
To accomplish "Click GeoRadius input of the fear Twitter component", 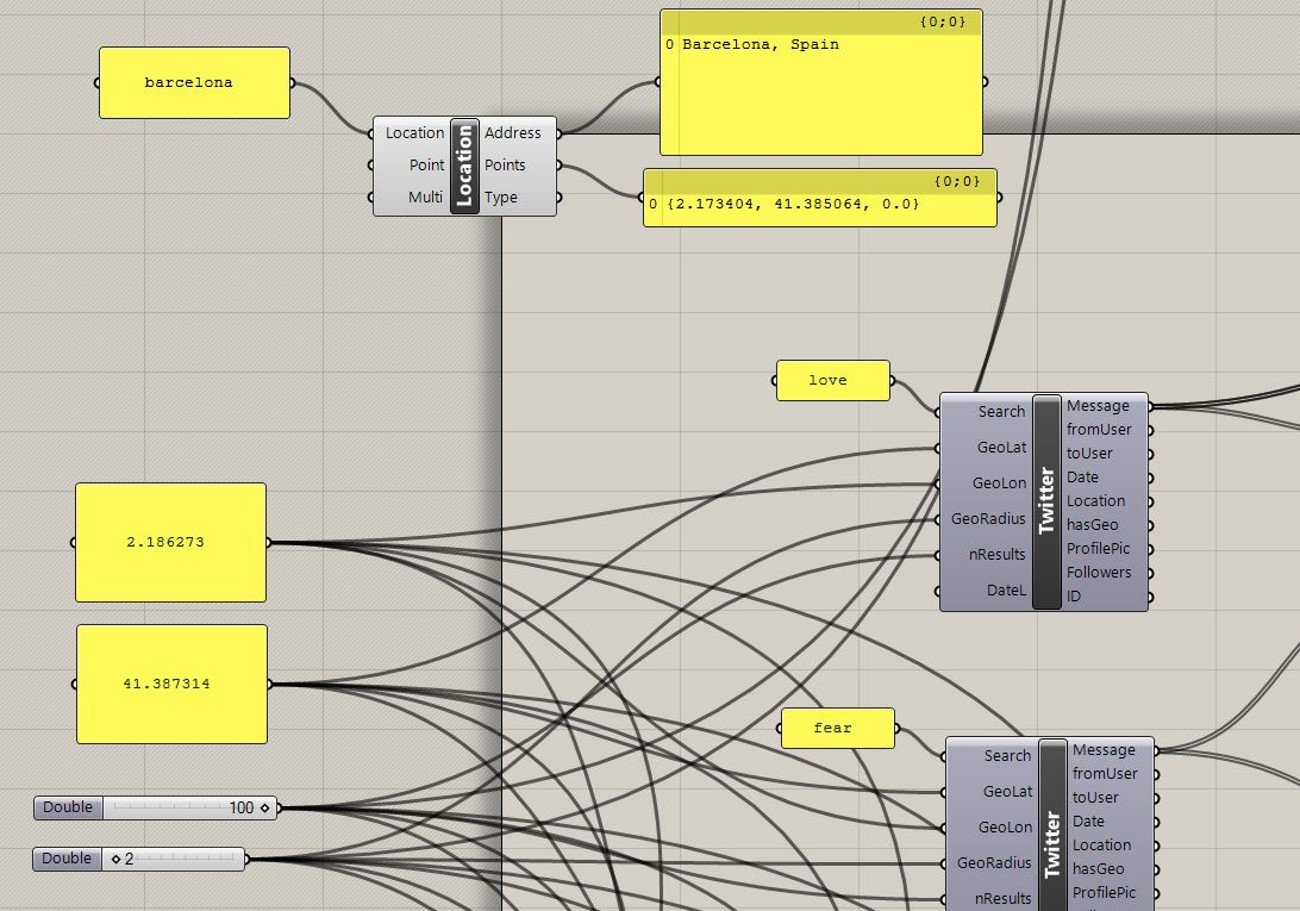I will tap(994, 864).
